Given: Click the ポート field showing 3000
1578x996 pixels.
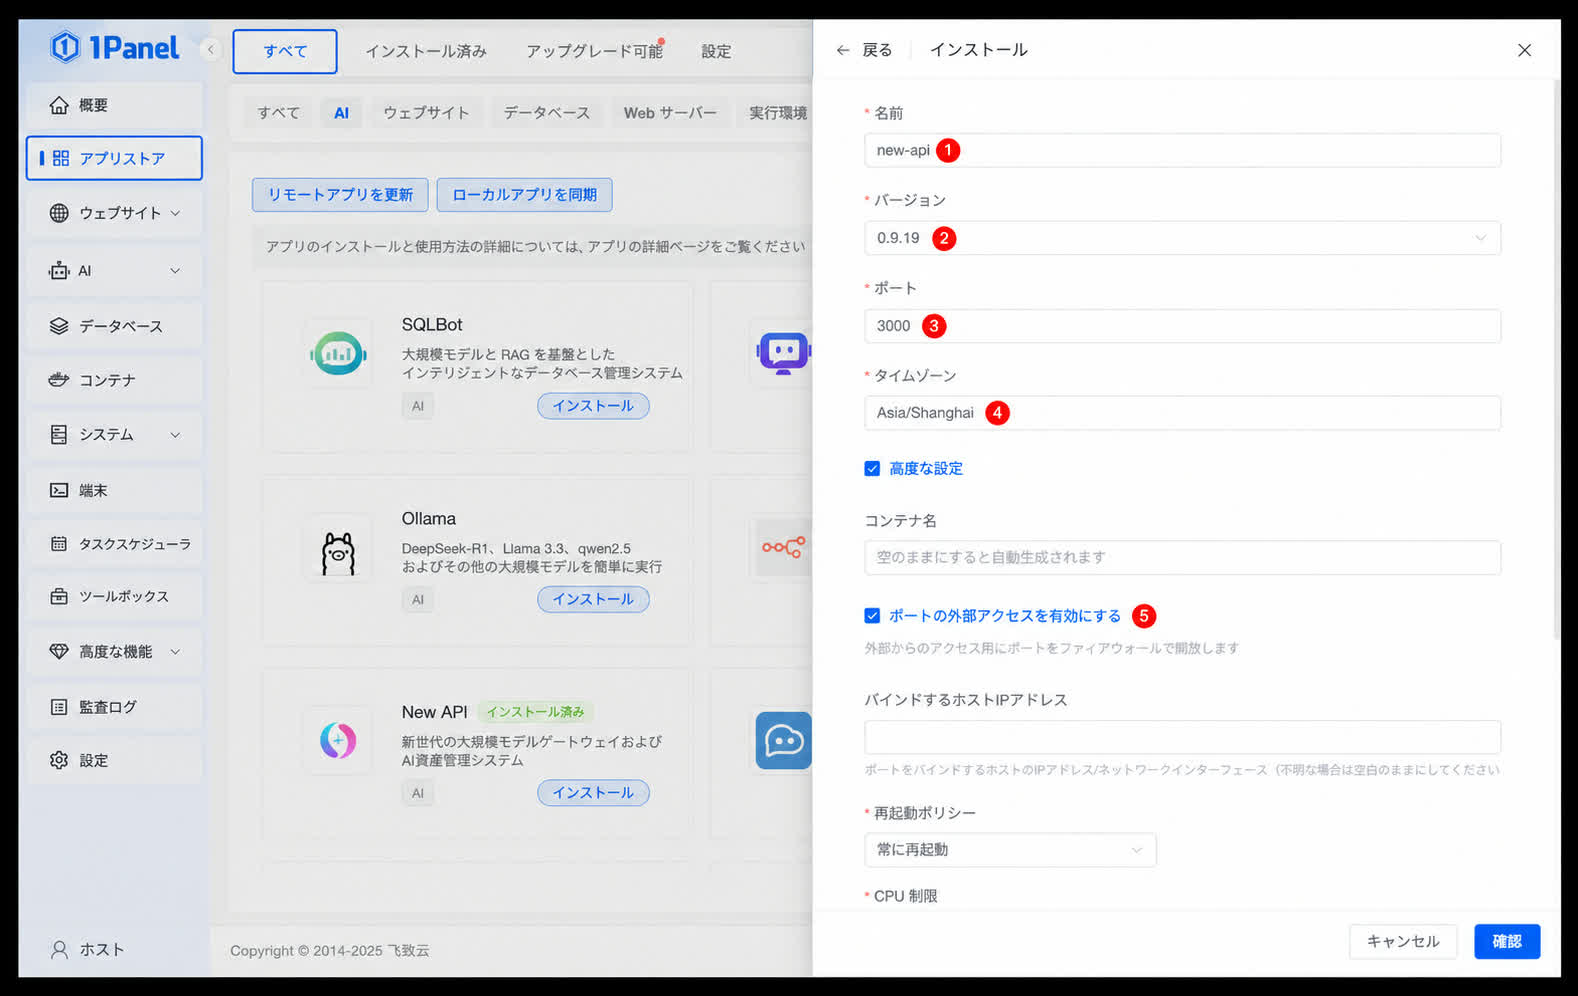Looking at the screenshot, I should 1182,326.
